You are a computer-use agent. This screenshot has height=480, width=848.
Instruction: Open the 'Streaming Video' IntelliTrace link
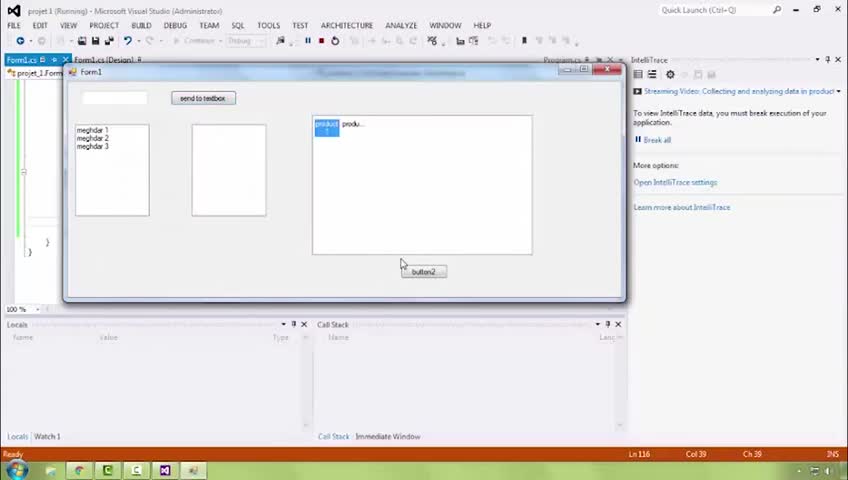tap(739, 91)
